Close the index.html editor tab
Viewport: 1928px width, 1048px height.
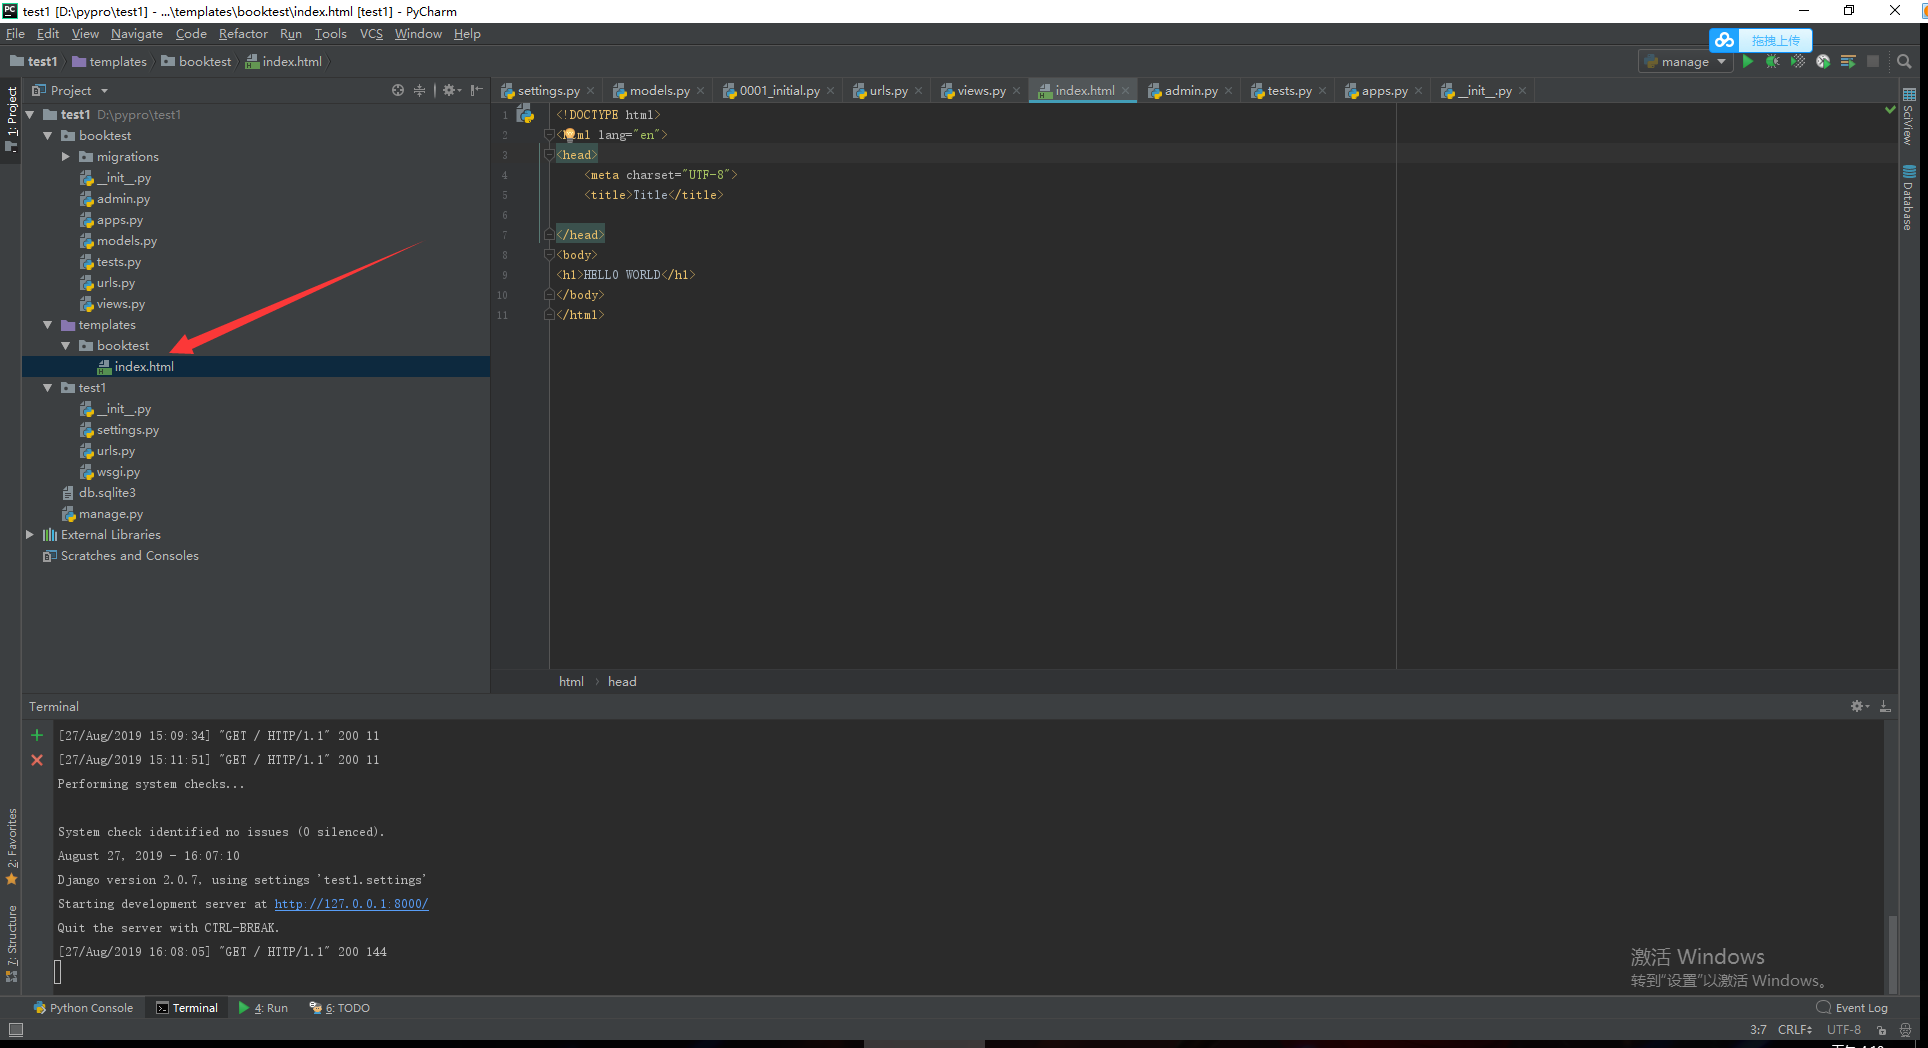(1126, 91)
